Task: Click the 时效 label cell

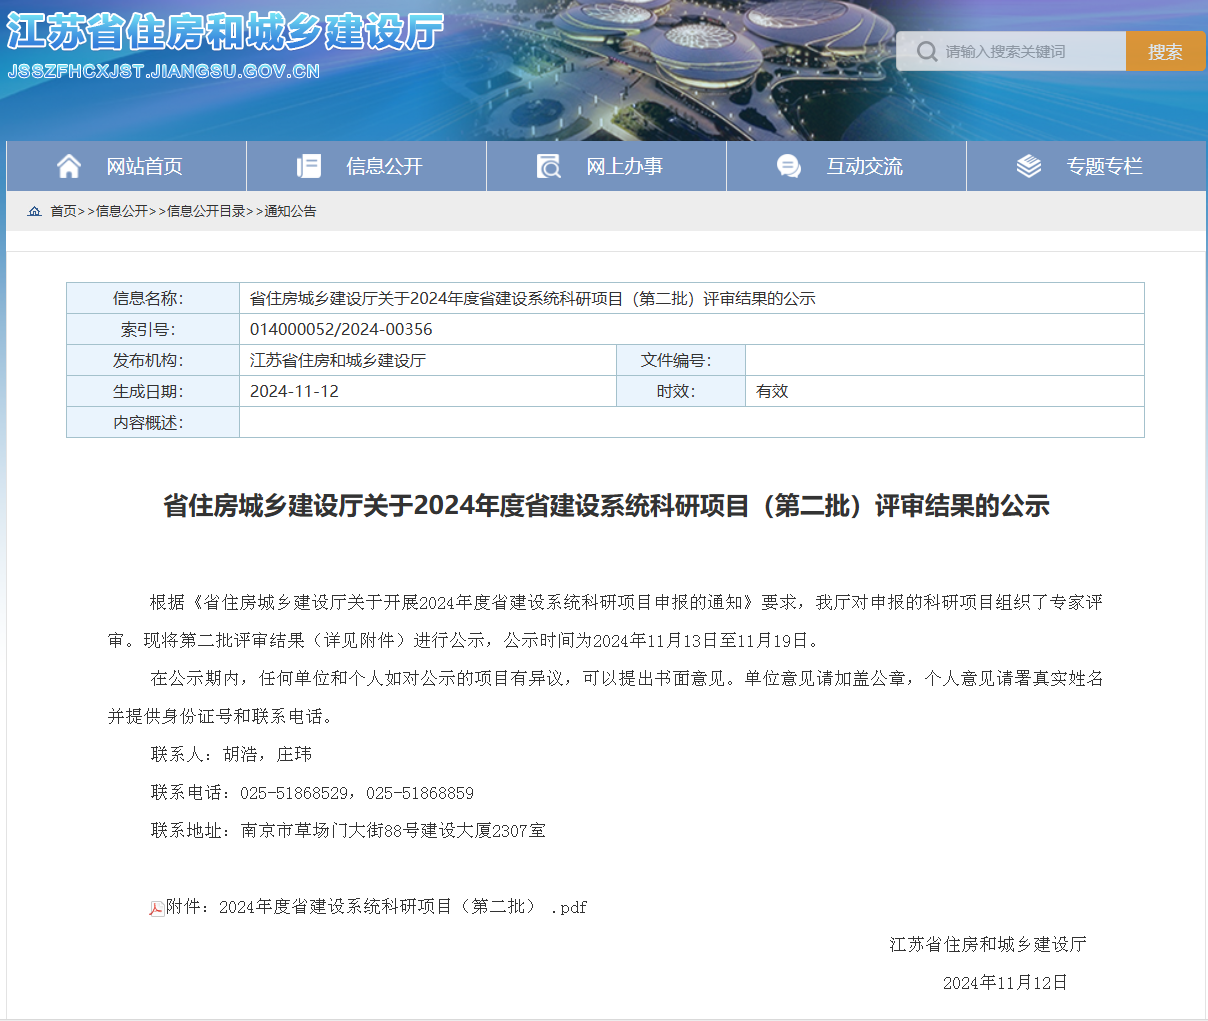Action: pyautogui.click(x=681, y=391)
